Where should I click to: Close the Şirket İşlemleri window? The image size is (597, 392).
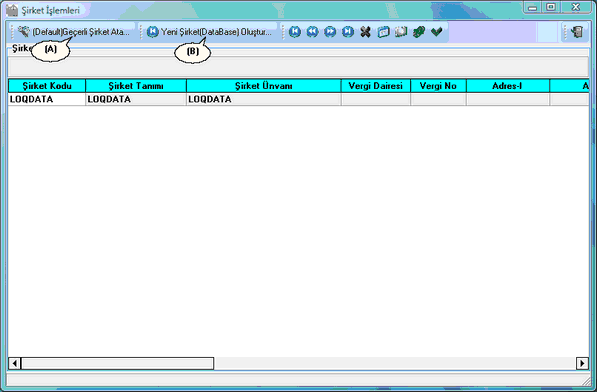point(576,7)
